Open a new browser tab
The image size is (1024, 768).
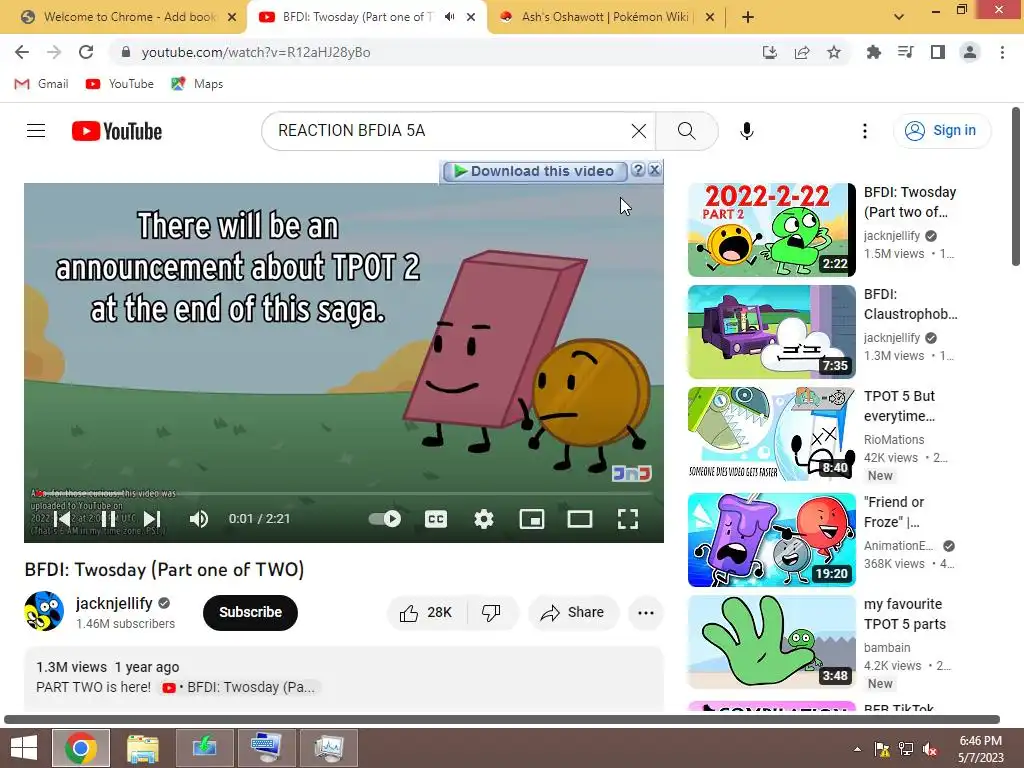click(748, 17)
